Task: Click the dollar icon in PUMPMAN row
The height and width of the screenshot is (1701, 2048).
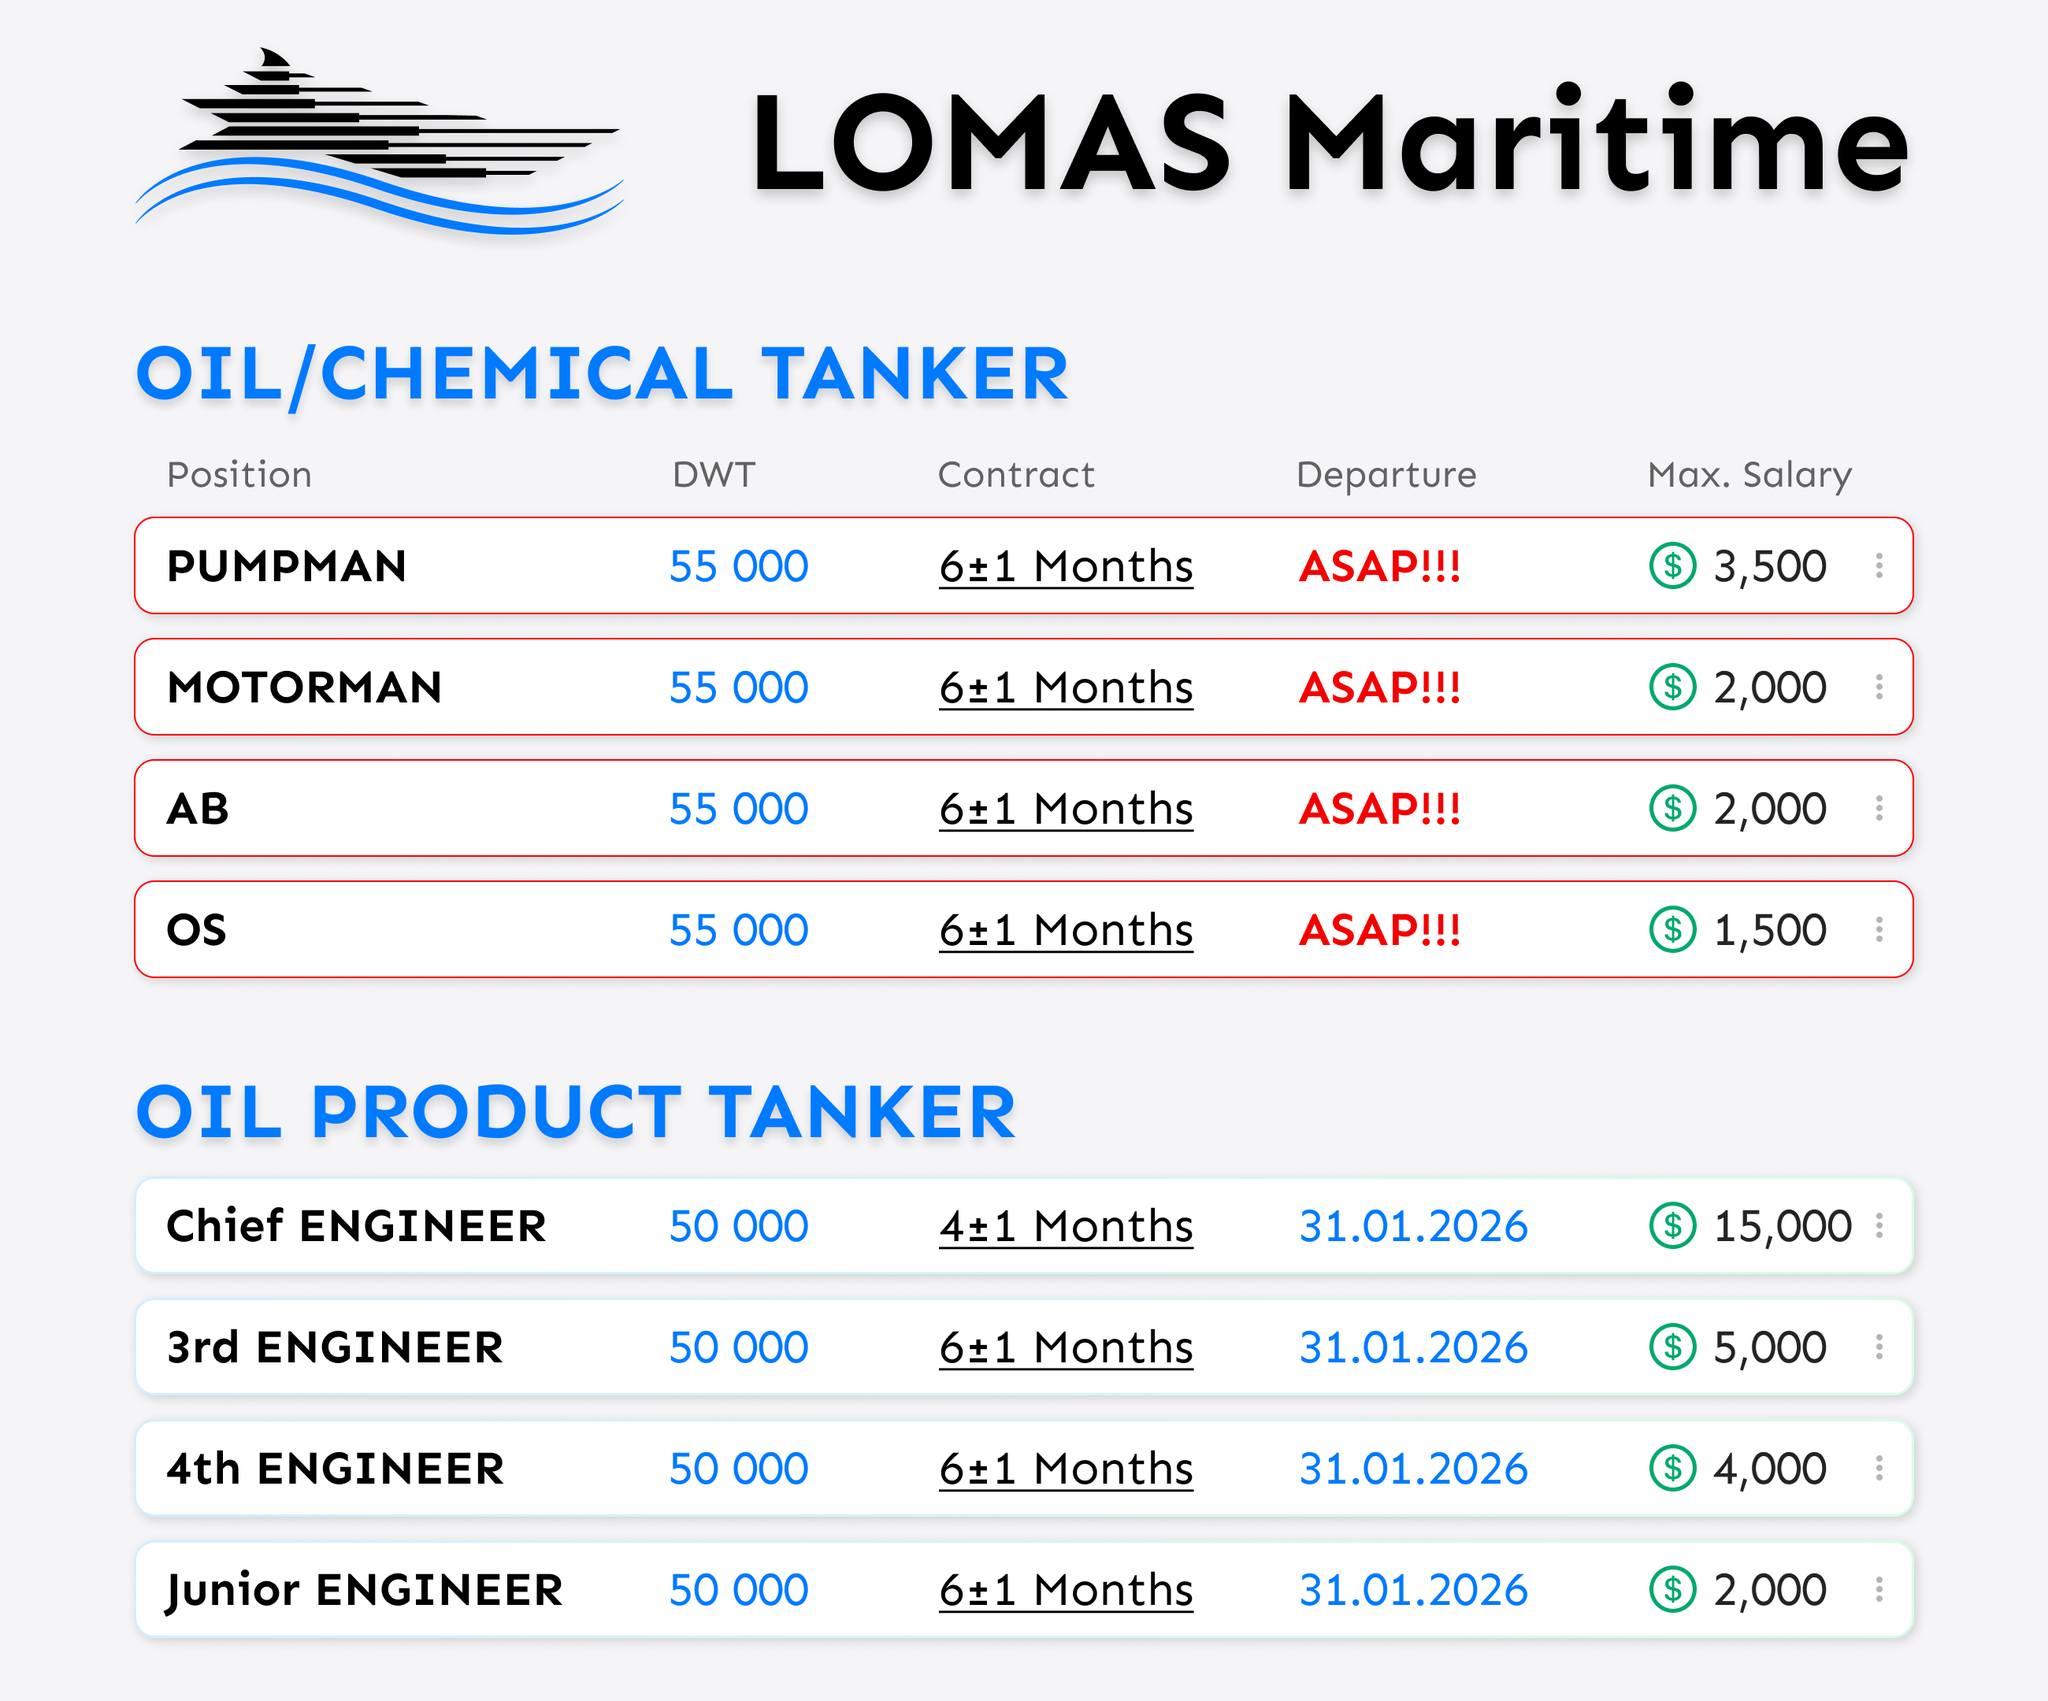Action: point(1672,566)
